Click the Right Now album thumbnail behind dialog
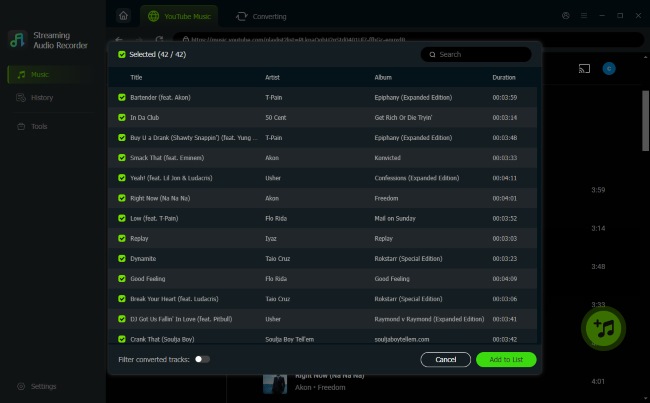This screenshot has height=403, width=650. tap(275, 384)
